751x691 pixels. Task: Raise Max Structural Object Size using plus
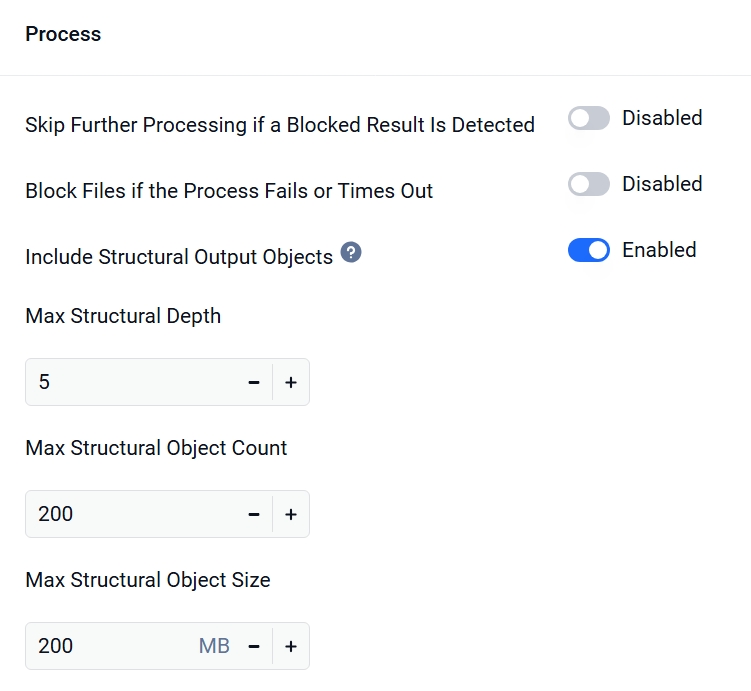pos(291,646)
